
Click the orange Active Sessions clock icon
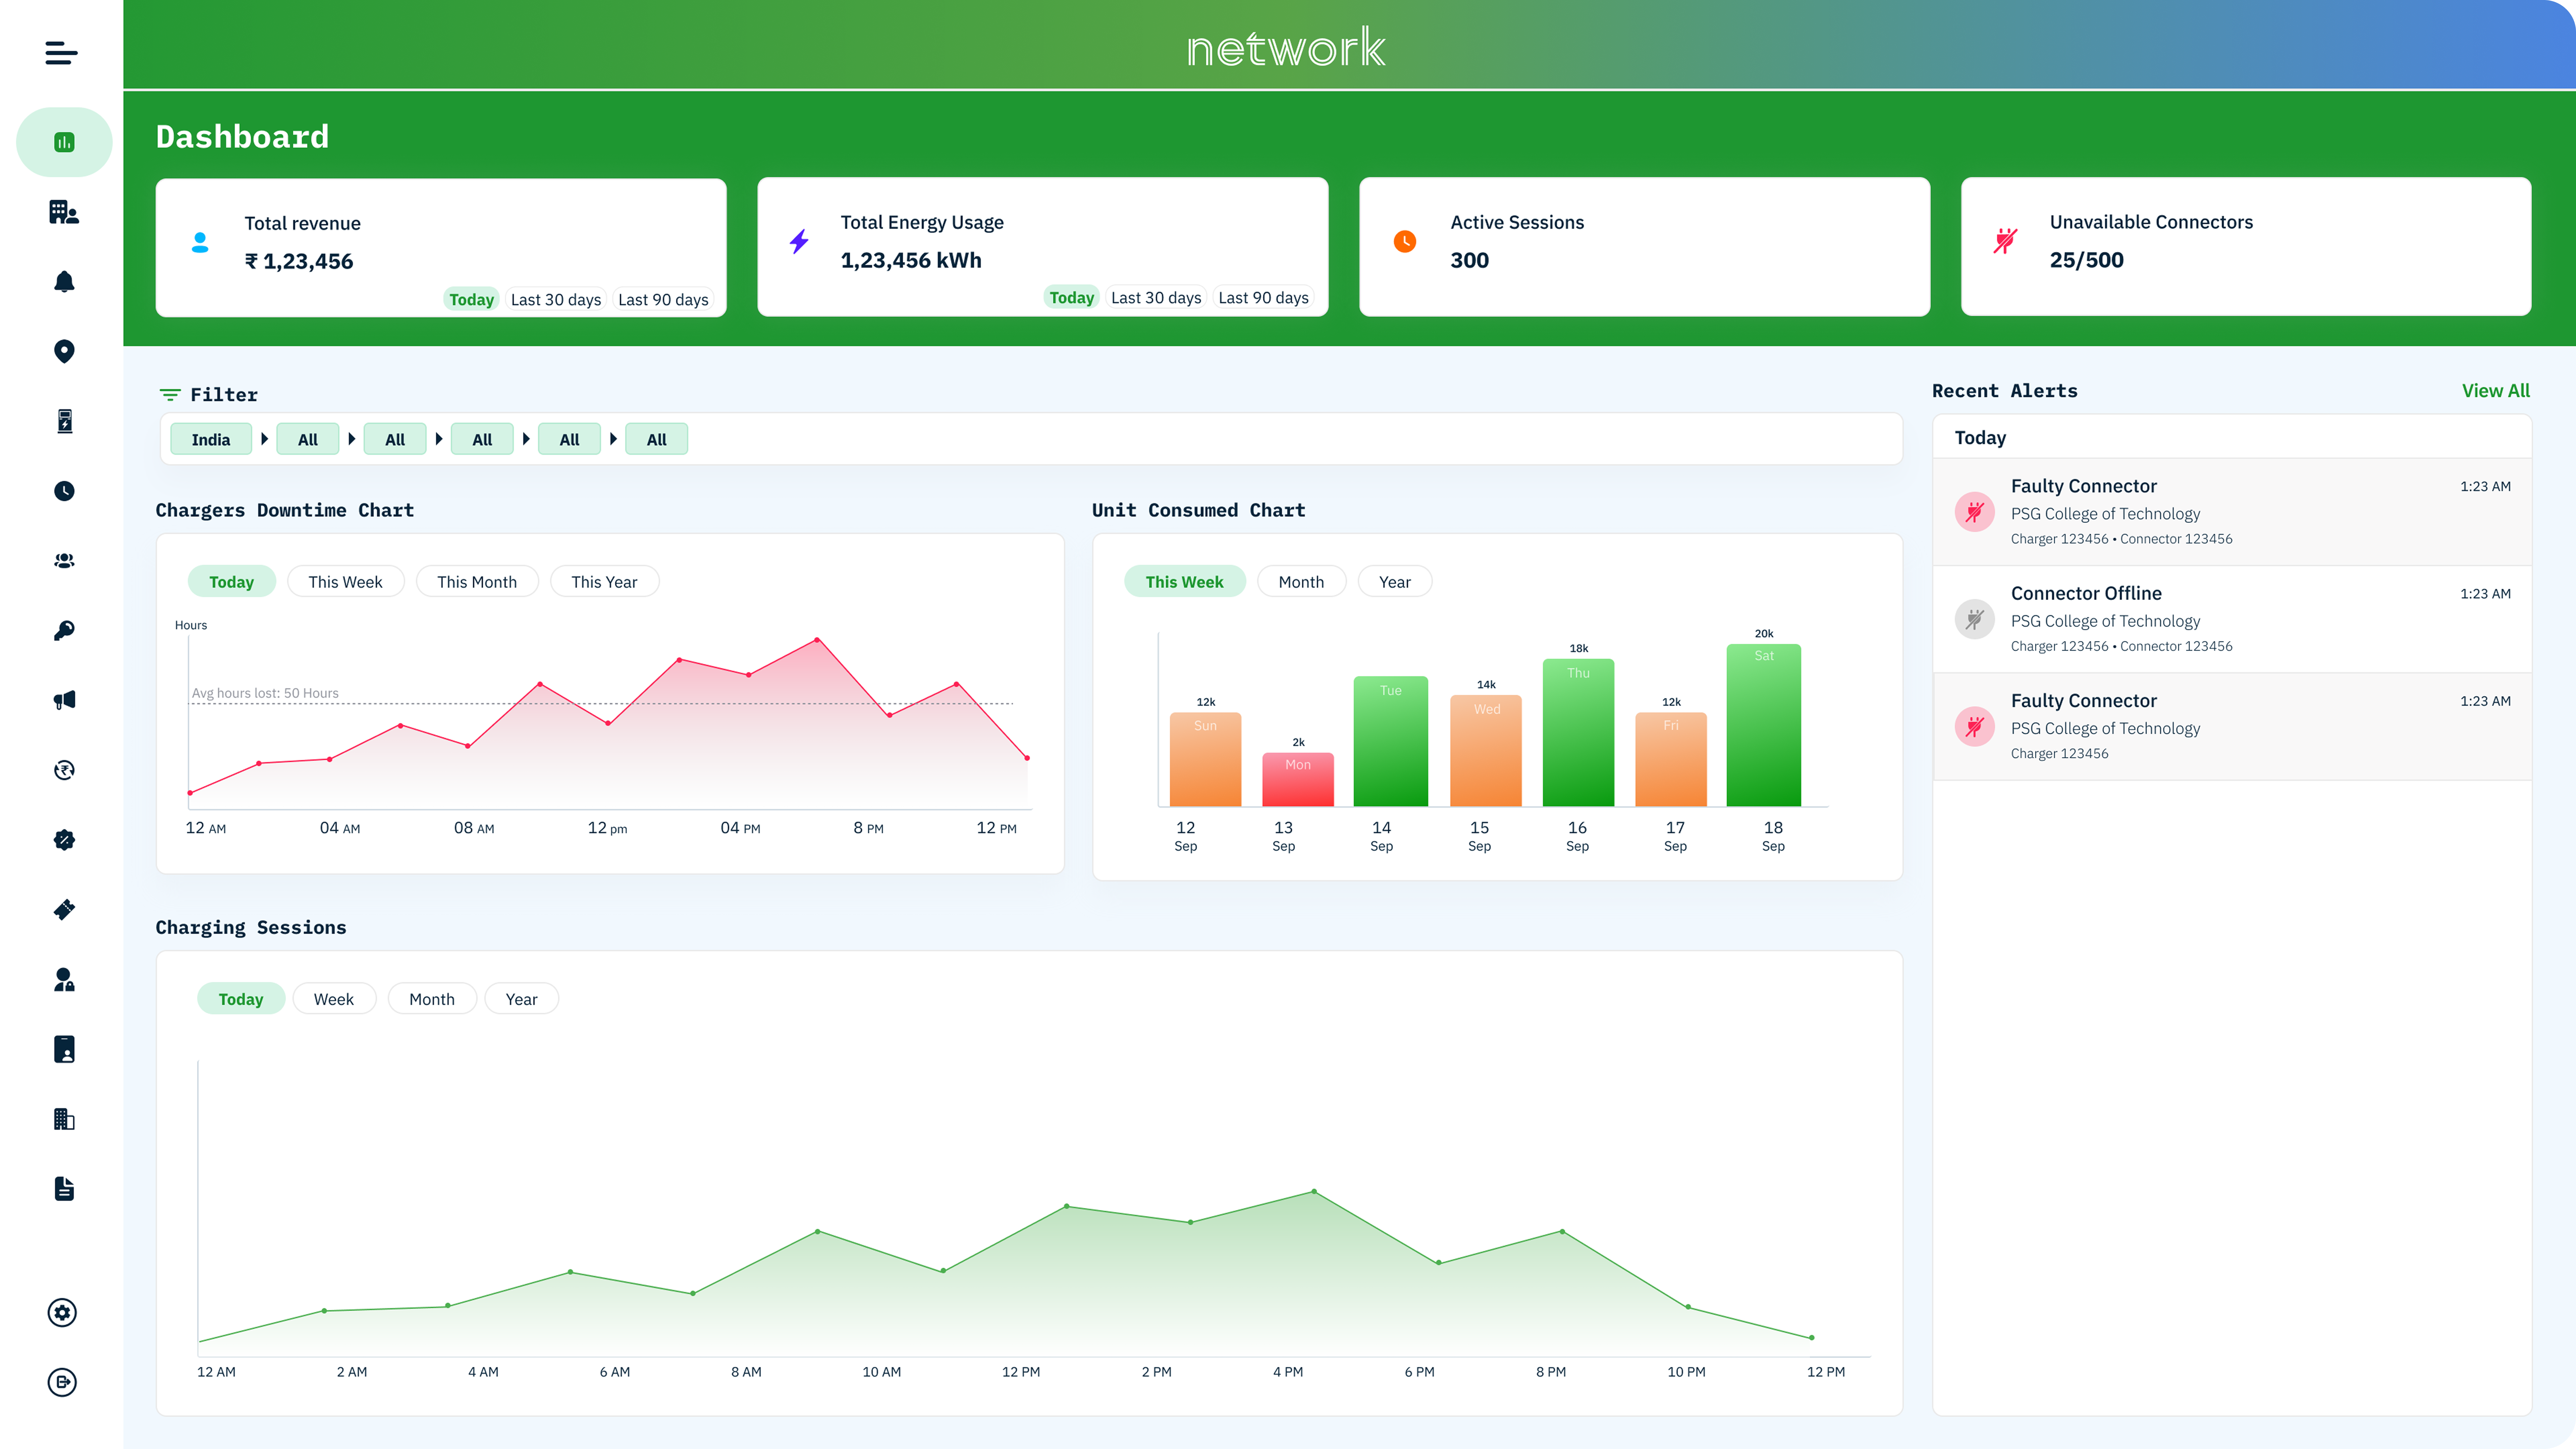[x=1405, y=241]
